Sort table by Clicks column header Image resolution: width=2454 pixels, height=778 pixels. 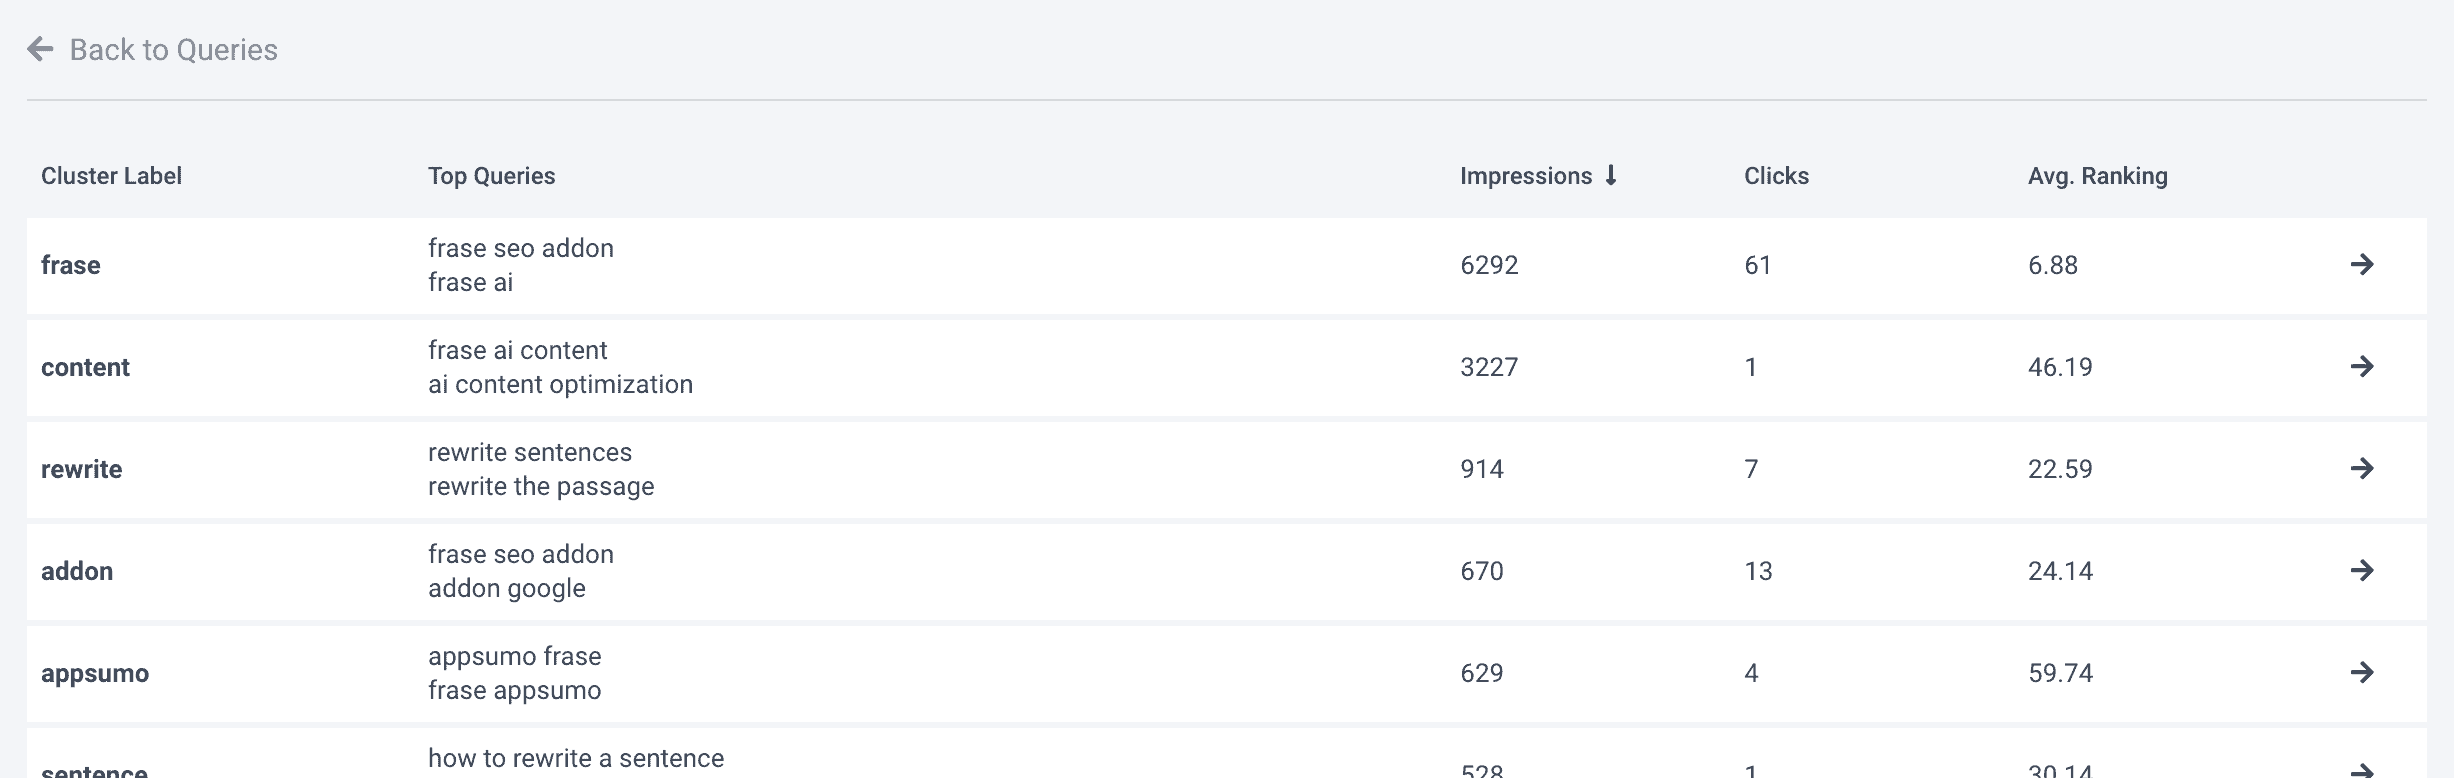point(1776,176)
